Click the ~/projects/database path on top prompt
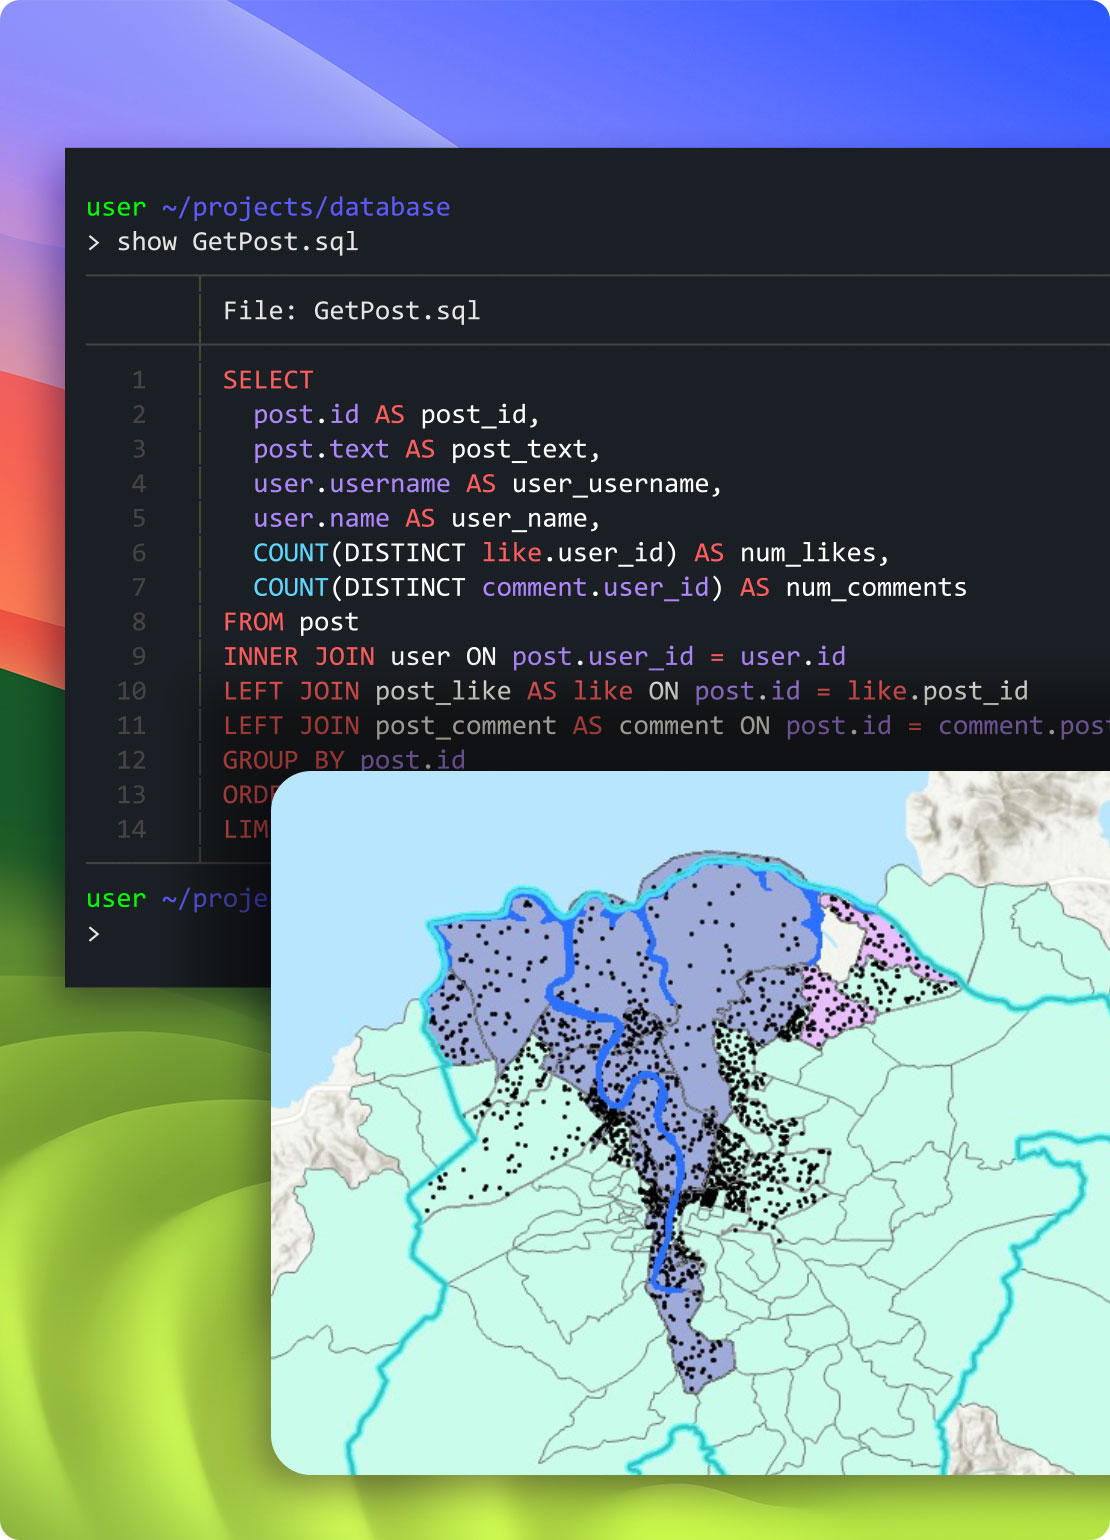Screen dimensions: 1110x1540 (x=305, y=207)
